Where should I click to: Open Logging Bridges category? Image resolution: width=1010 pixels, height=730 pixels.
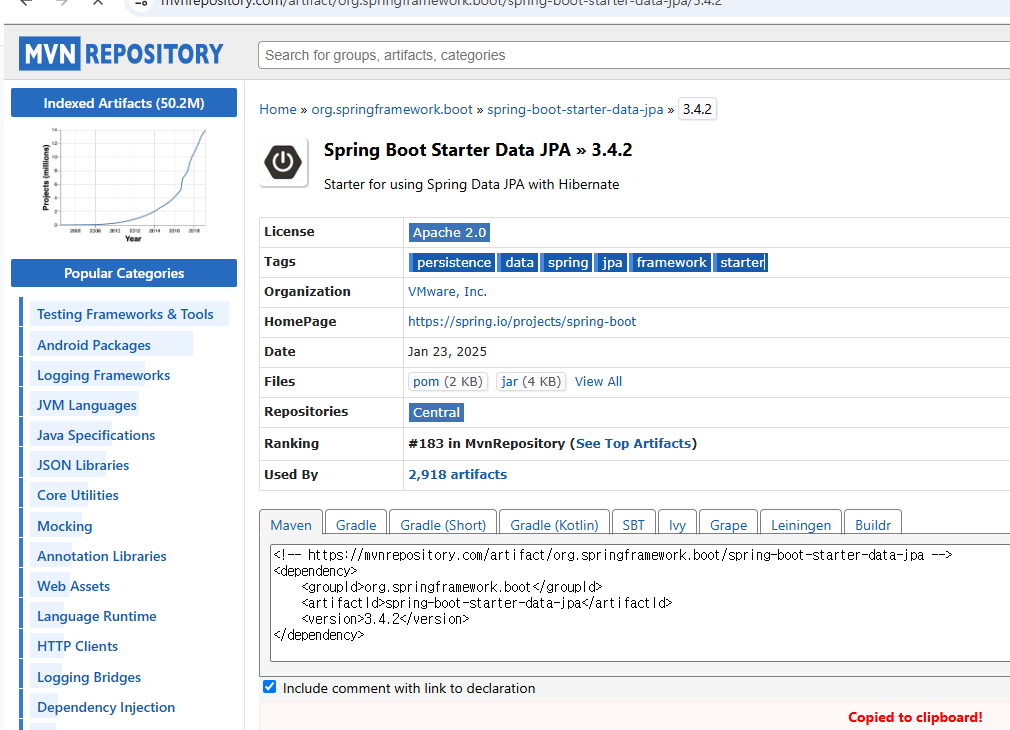[x=88, y=677]
